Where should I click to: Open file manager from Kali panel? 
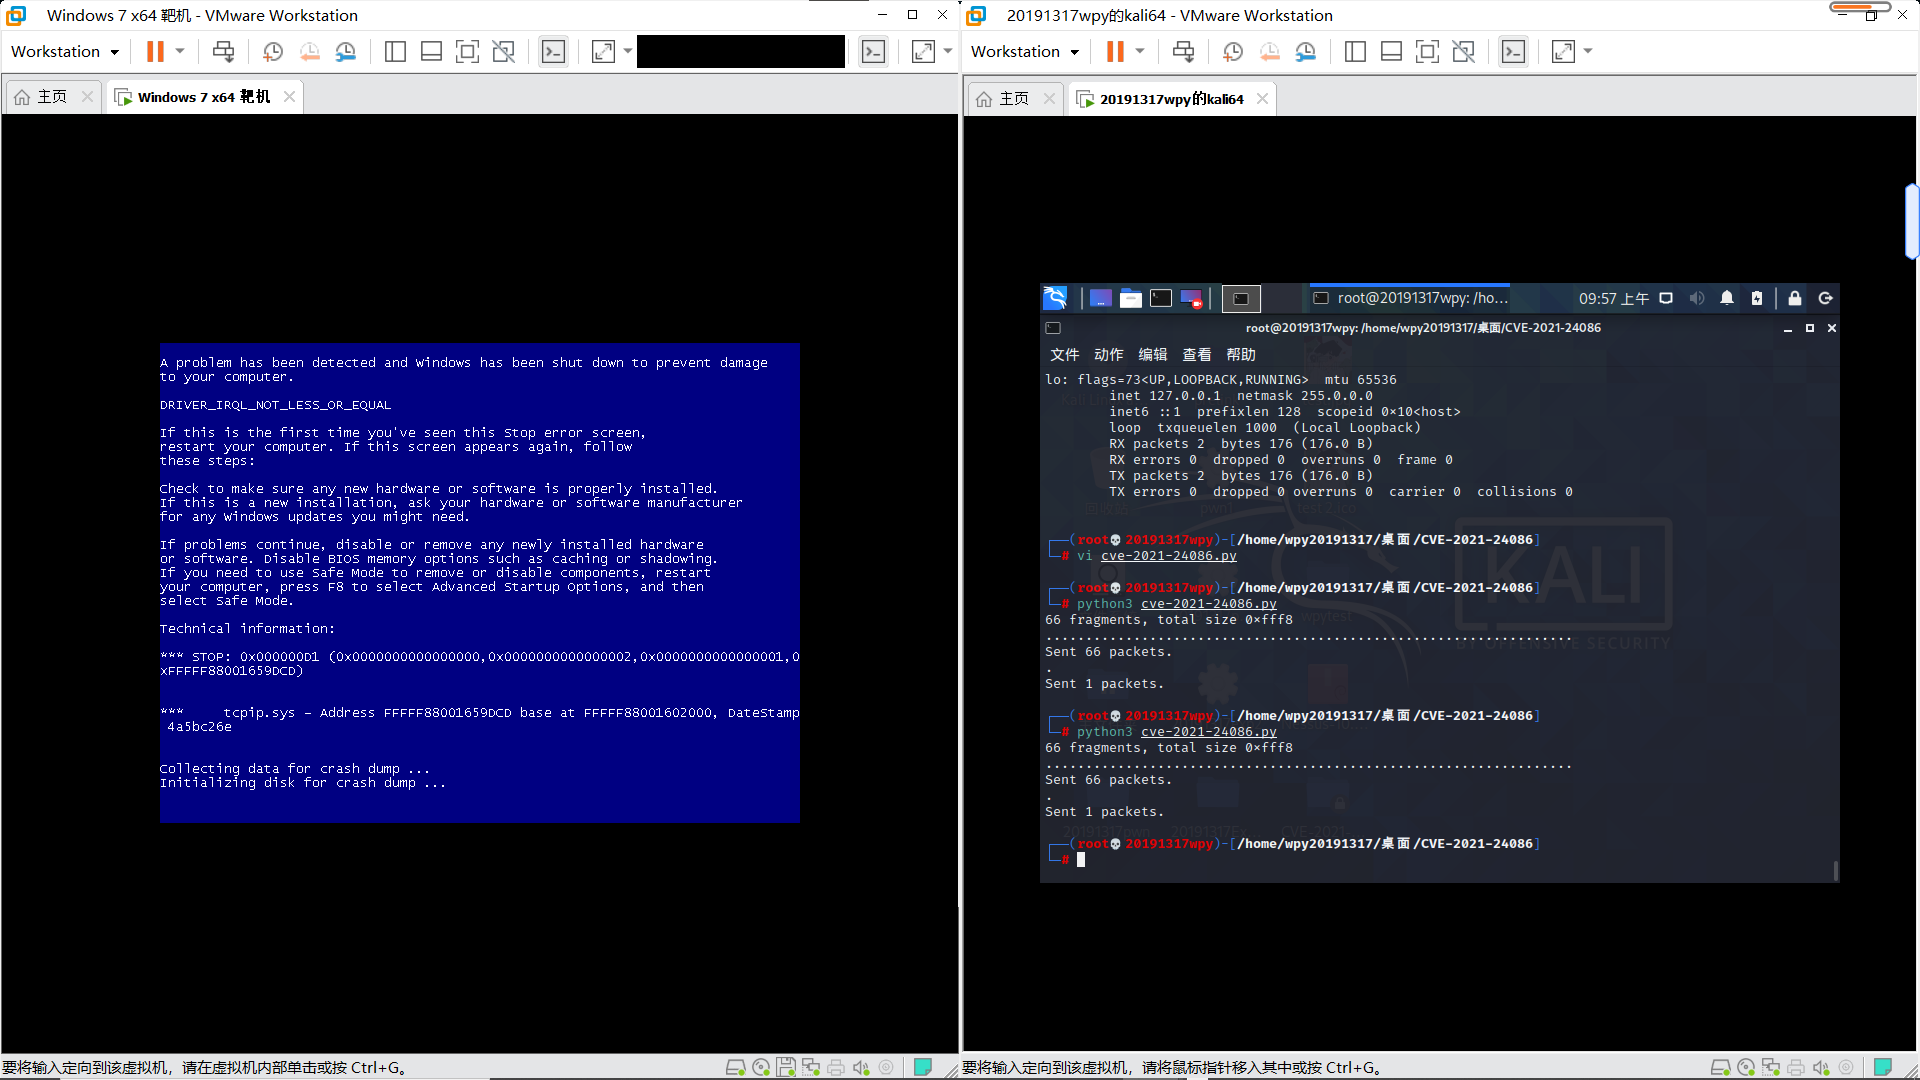pyautogui.click(x=1130, y=298)
